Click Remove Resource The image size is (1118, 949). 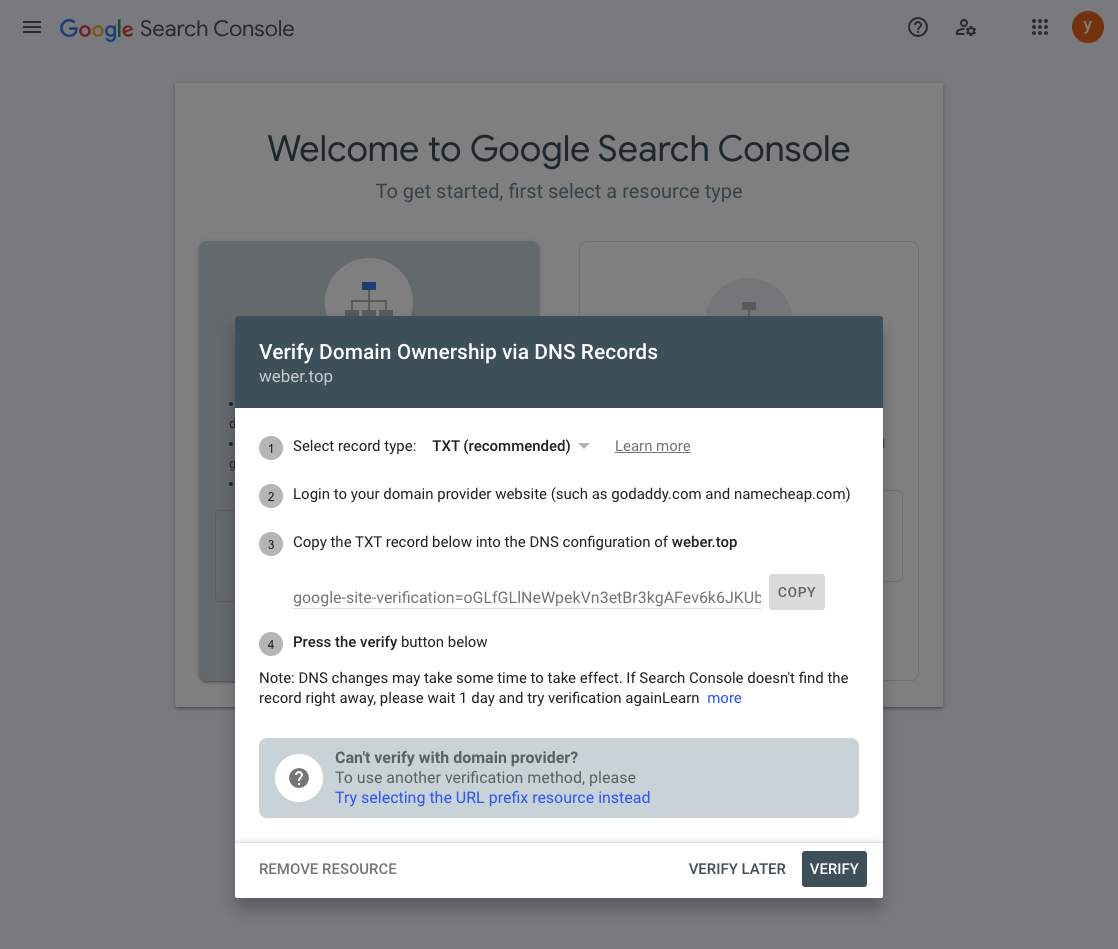coord(328,869)
